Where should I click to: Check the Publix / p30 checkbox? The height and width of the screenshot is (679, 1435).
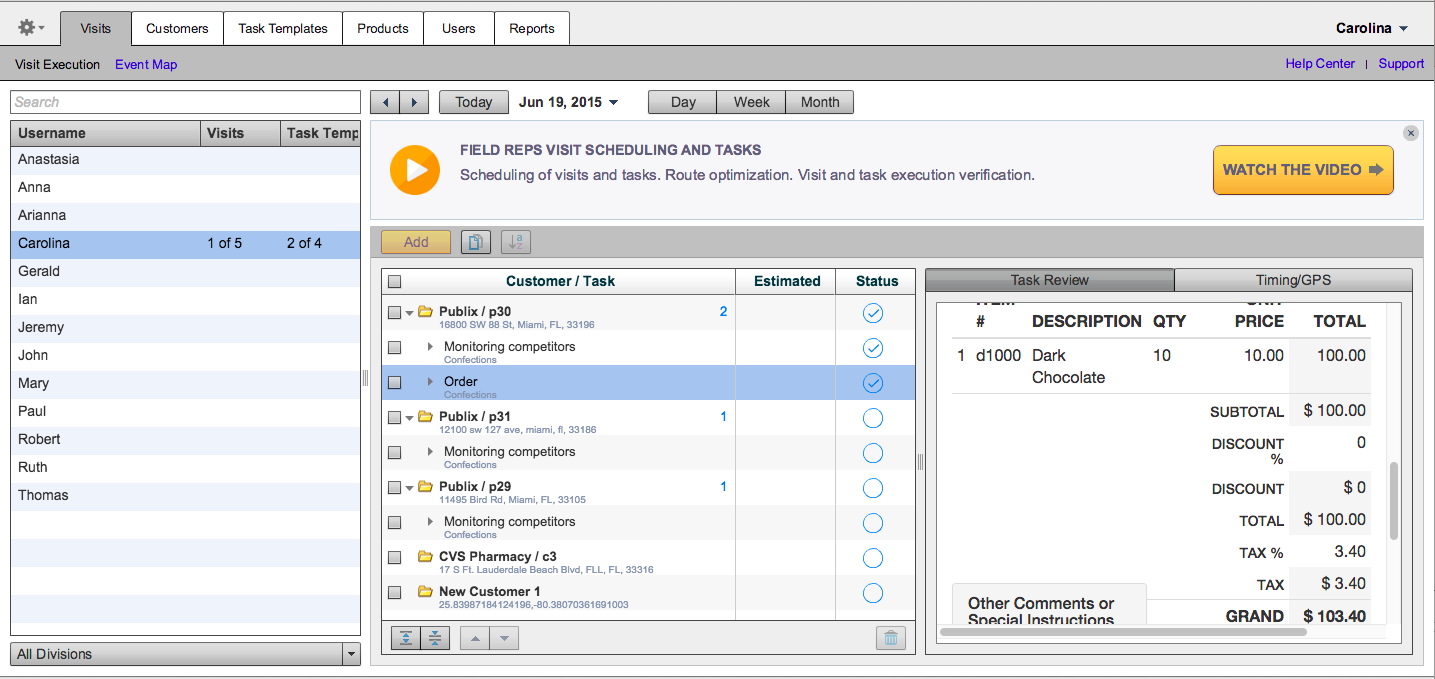tap(395, 313)
